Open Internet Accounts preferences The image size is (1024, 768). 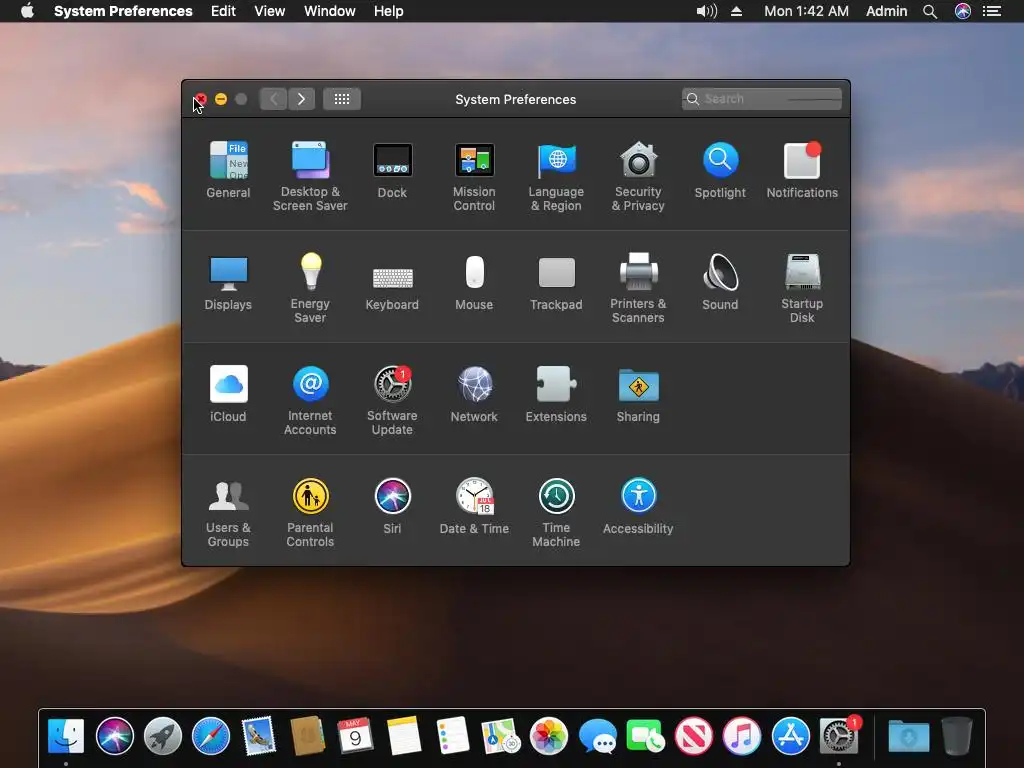point(310,400)
